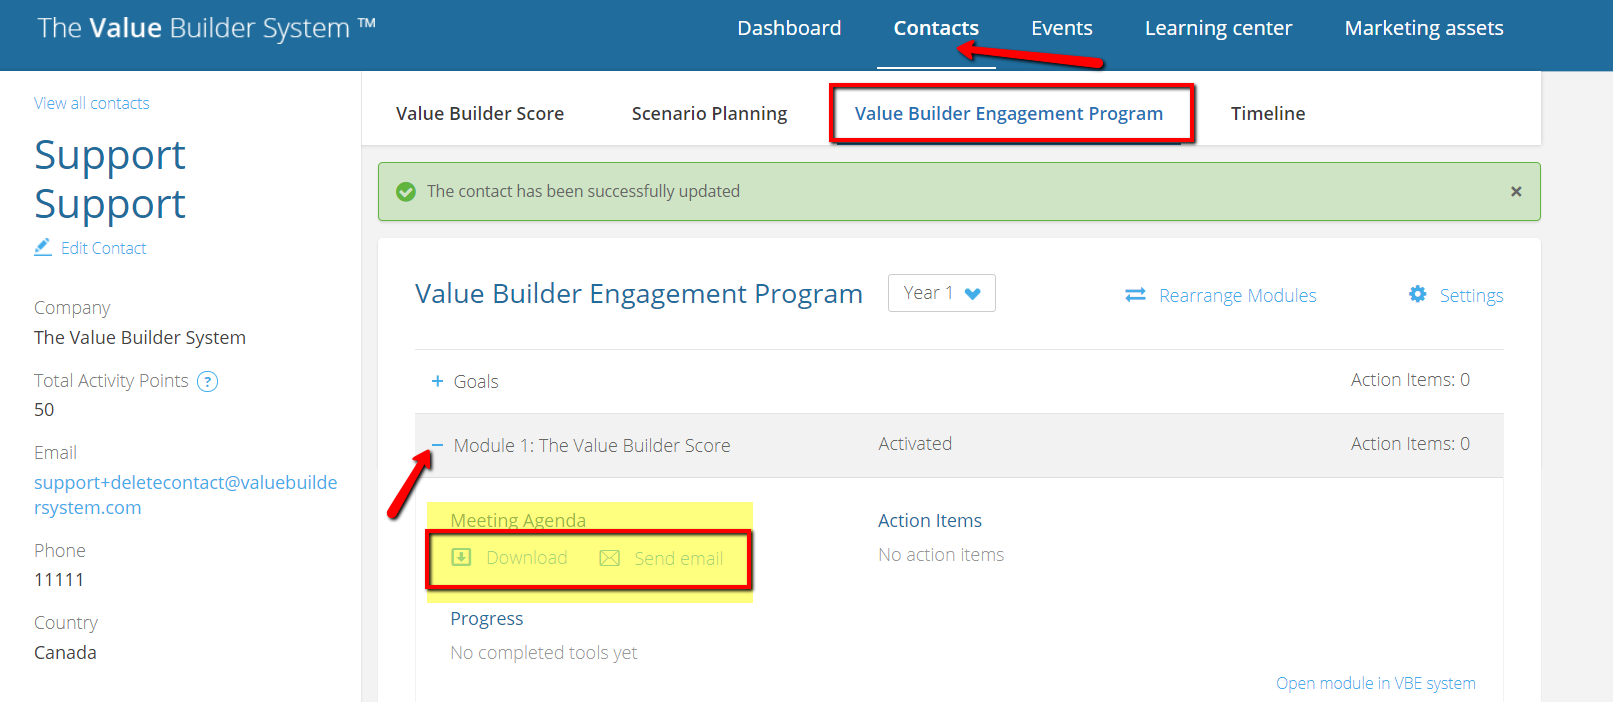Click View all contacts link
Screen dimensions: 1613x702
92,103
